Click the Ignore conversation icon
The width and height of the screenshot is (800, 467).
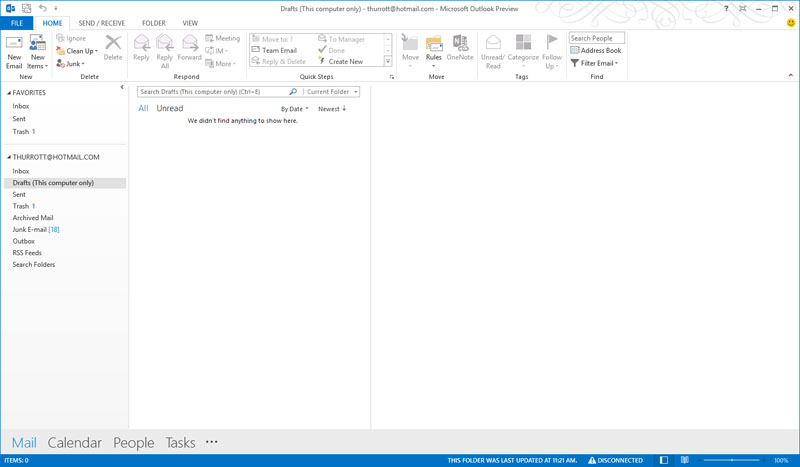point(60,38)
